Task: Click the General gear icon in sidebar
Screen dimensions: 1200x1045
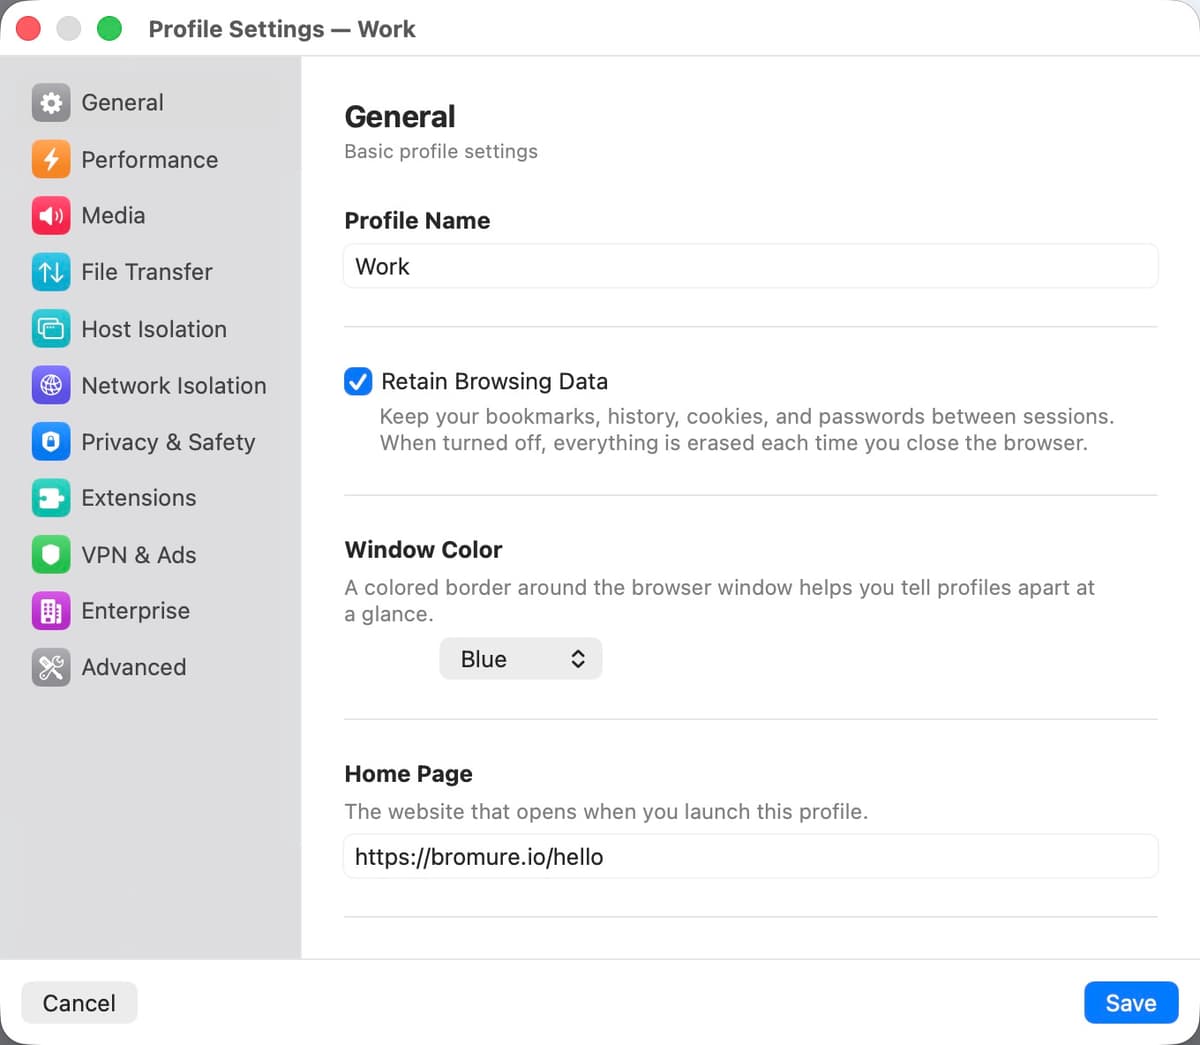Action: point(51,103)
